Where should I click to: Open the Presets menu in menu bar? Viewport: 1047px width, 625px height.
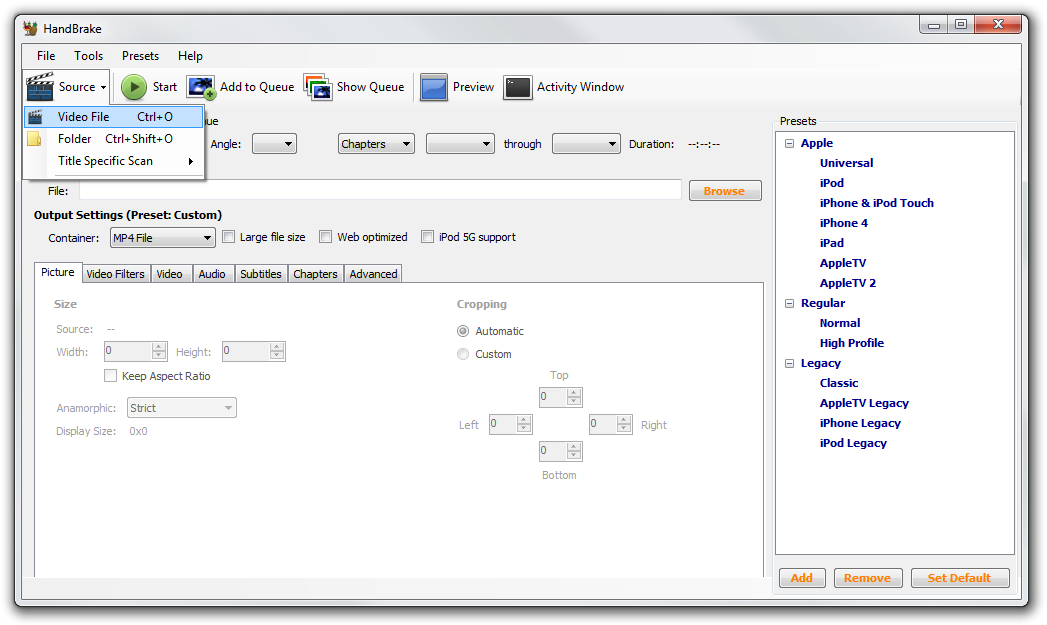140,56
